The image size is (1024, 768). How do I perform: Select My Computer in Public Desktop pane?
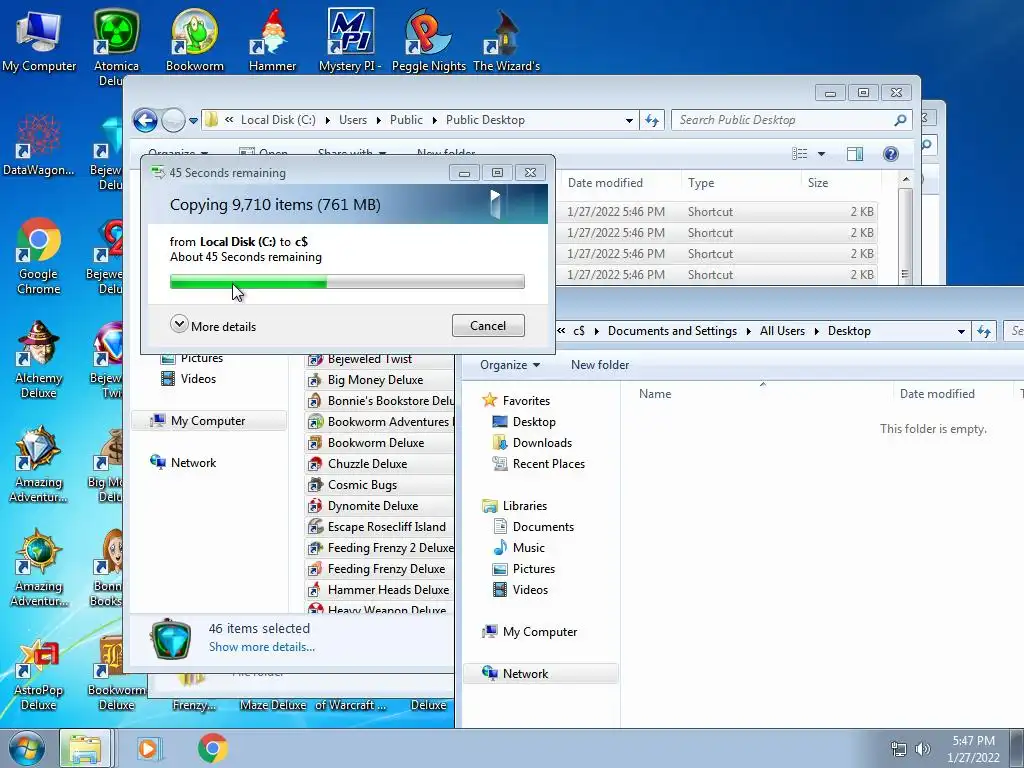click(208, 421)
